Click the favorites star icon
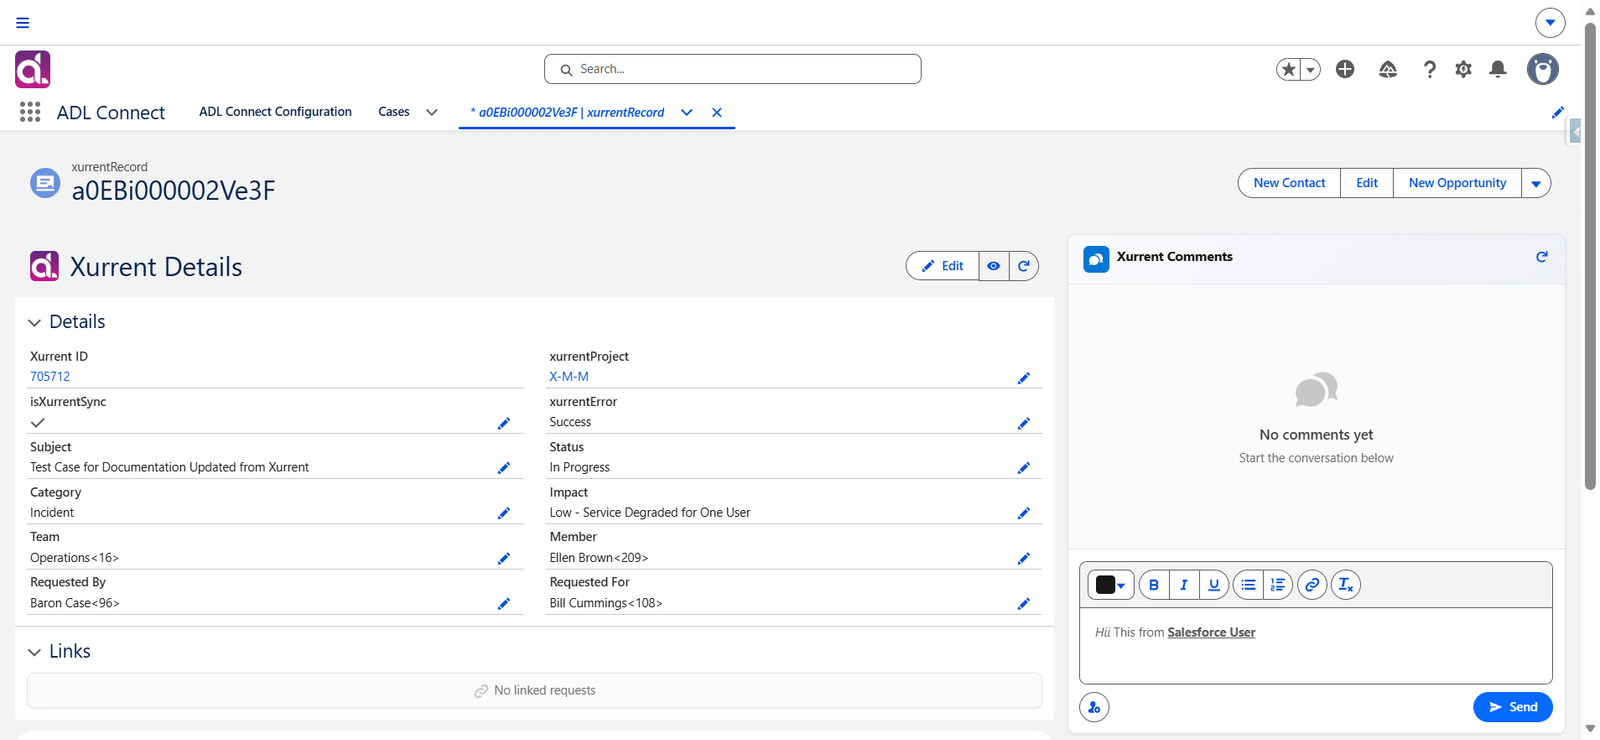Screen dimensions: 1600x740 point(1289,69)
